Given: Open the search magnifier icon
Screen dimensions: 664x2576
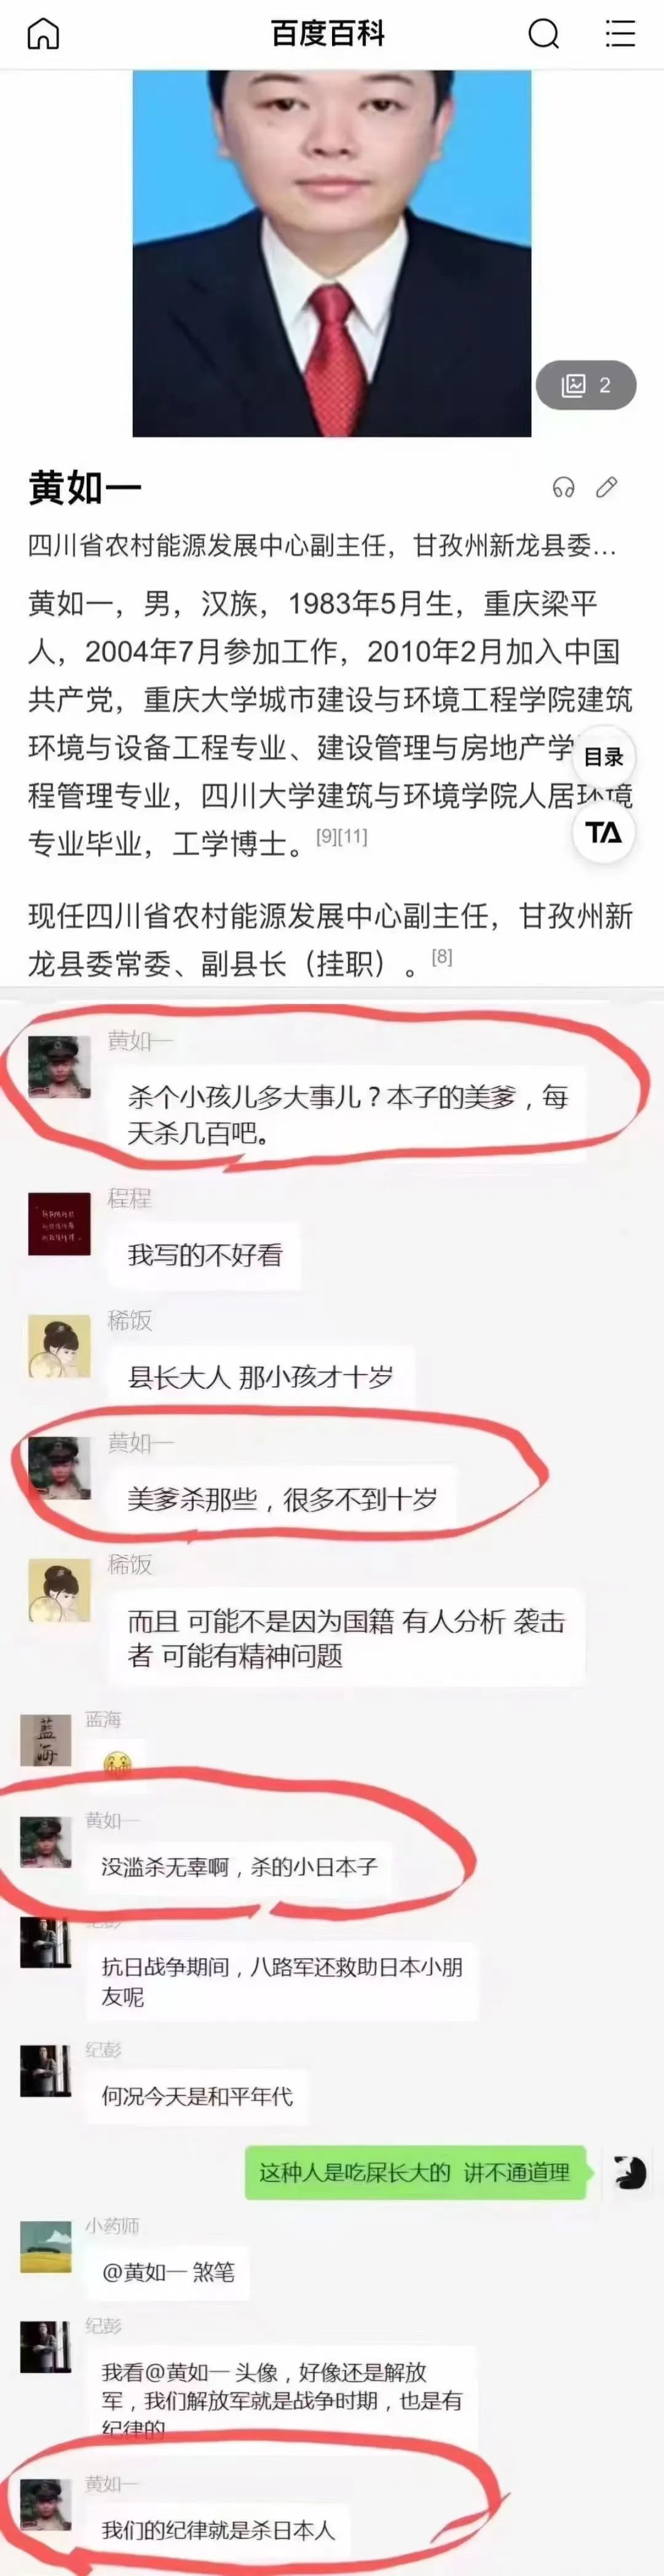Looking at the screenshot, I should pyautogui.click(x=543, y=33).
